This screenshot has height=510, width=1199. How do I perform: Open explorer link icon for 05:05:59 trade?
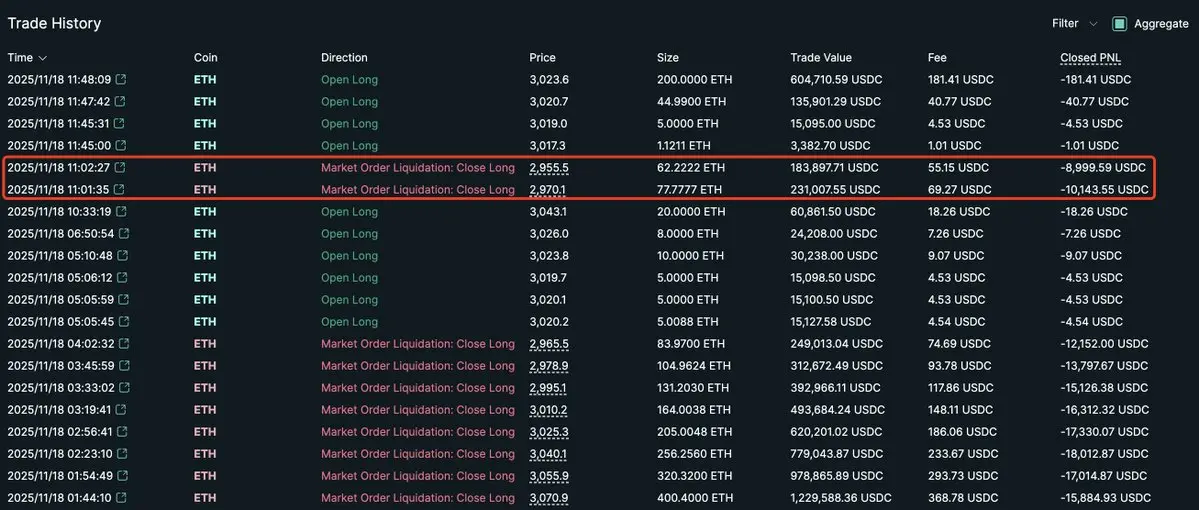(124, 300)
